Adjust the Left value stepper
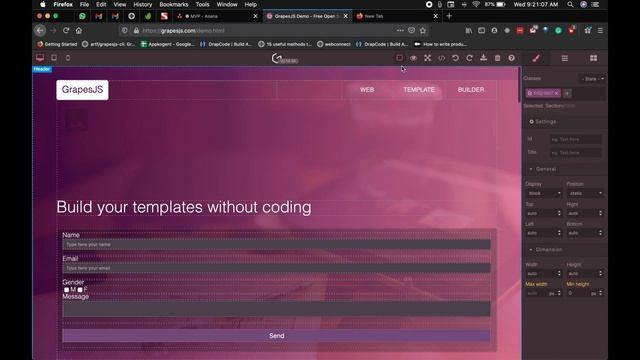The width and height of the screenshot is (640, 360). (559, 233)
